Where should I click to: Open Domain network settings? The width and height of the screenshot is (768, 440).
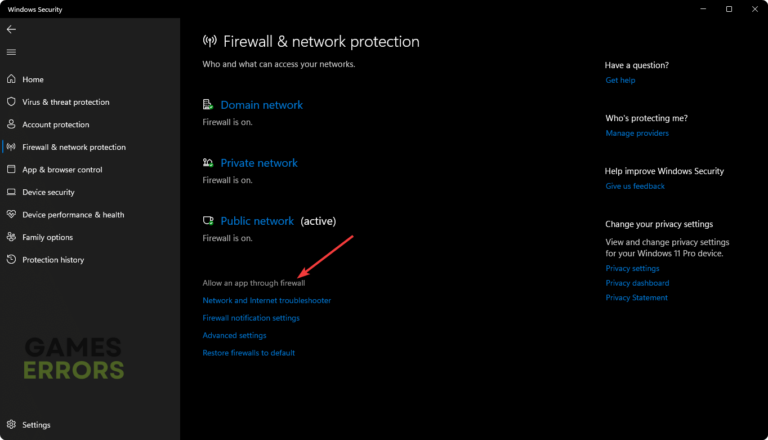[x=261, y=105]
